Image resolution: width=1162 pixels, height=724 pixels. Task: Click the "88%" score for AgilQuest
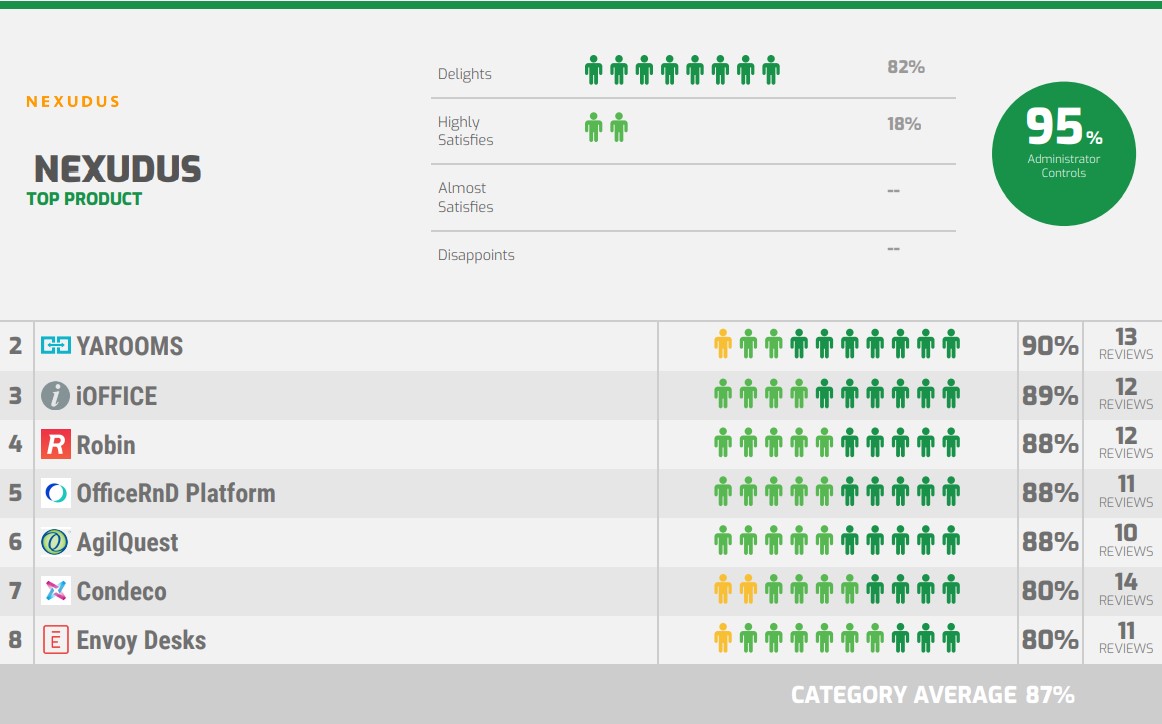click(1050, 542)
